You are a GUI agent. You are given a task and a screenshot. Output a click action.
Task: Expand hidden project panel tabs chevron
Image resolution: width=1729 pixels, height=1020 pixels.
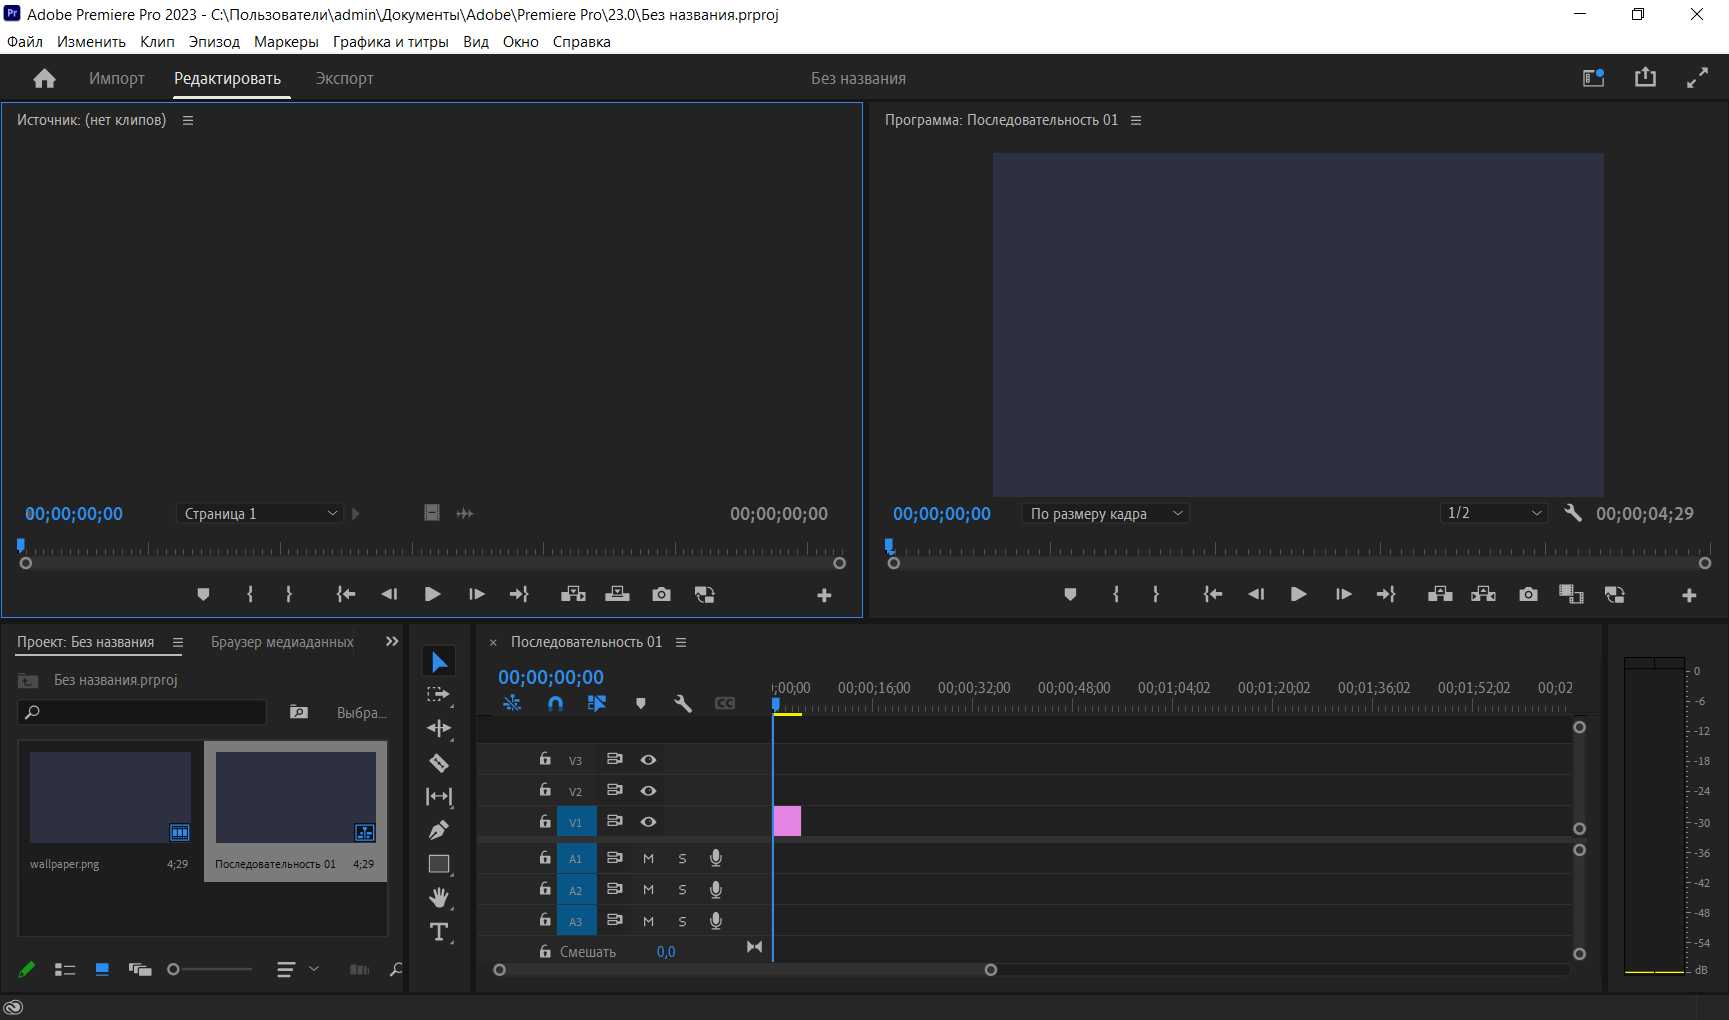pos(392,642)
